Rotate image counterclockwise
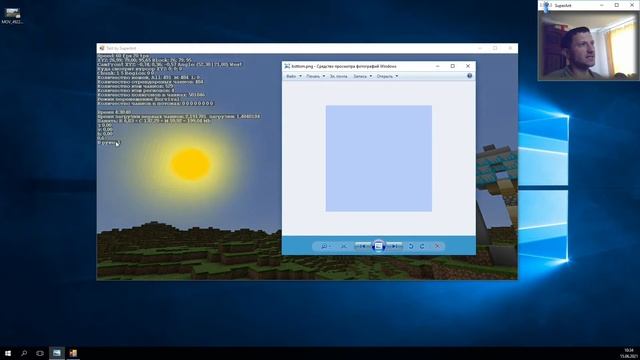 pos(411,246)
